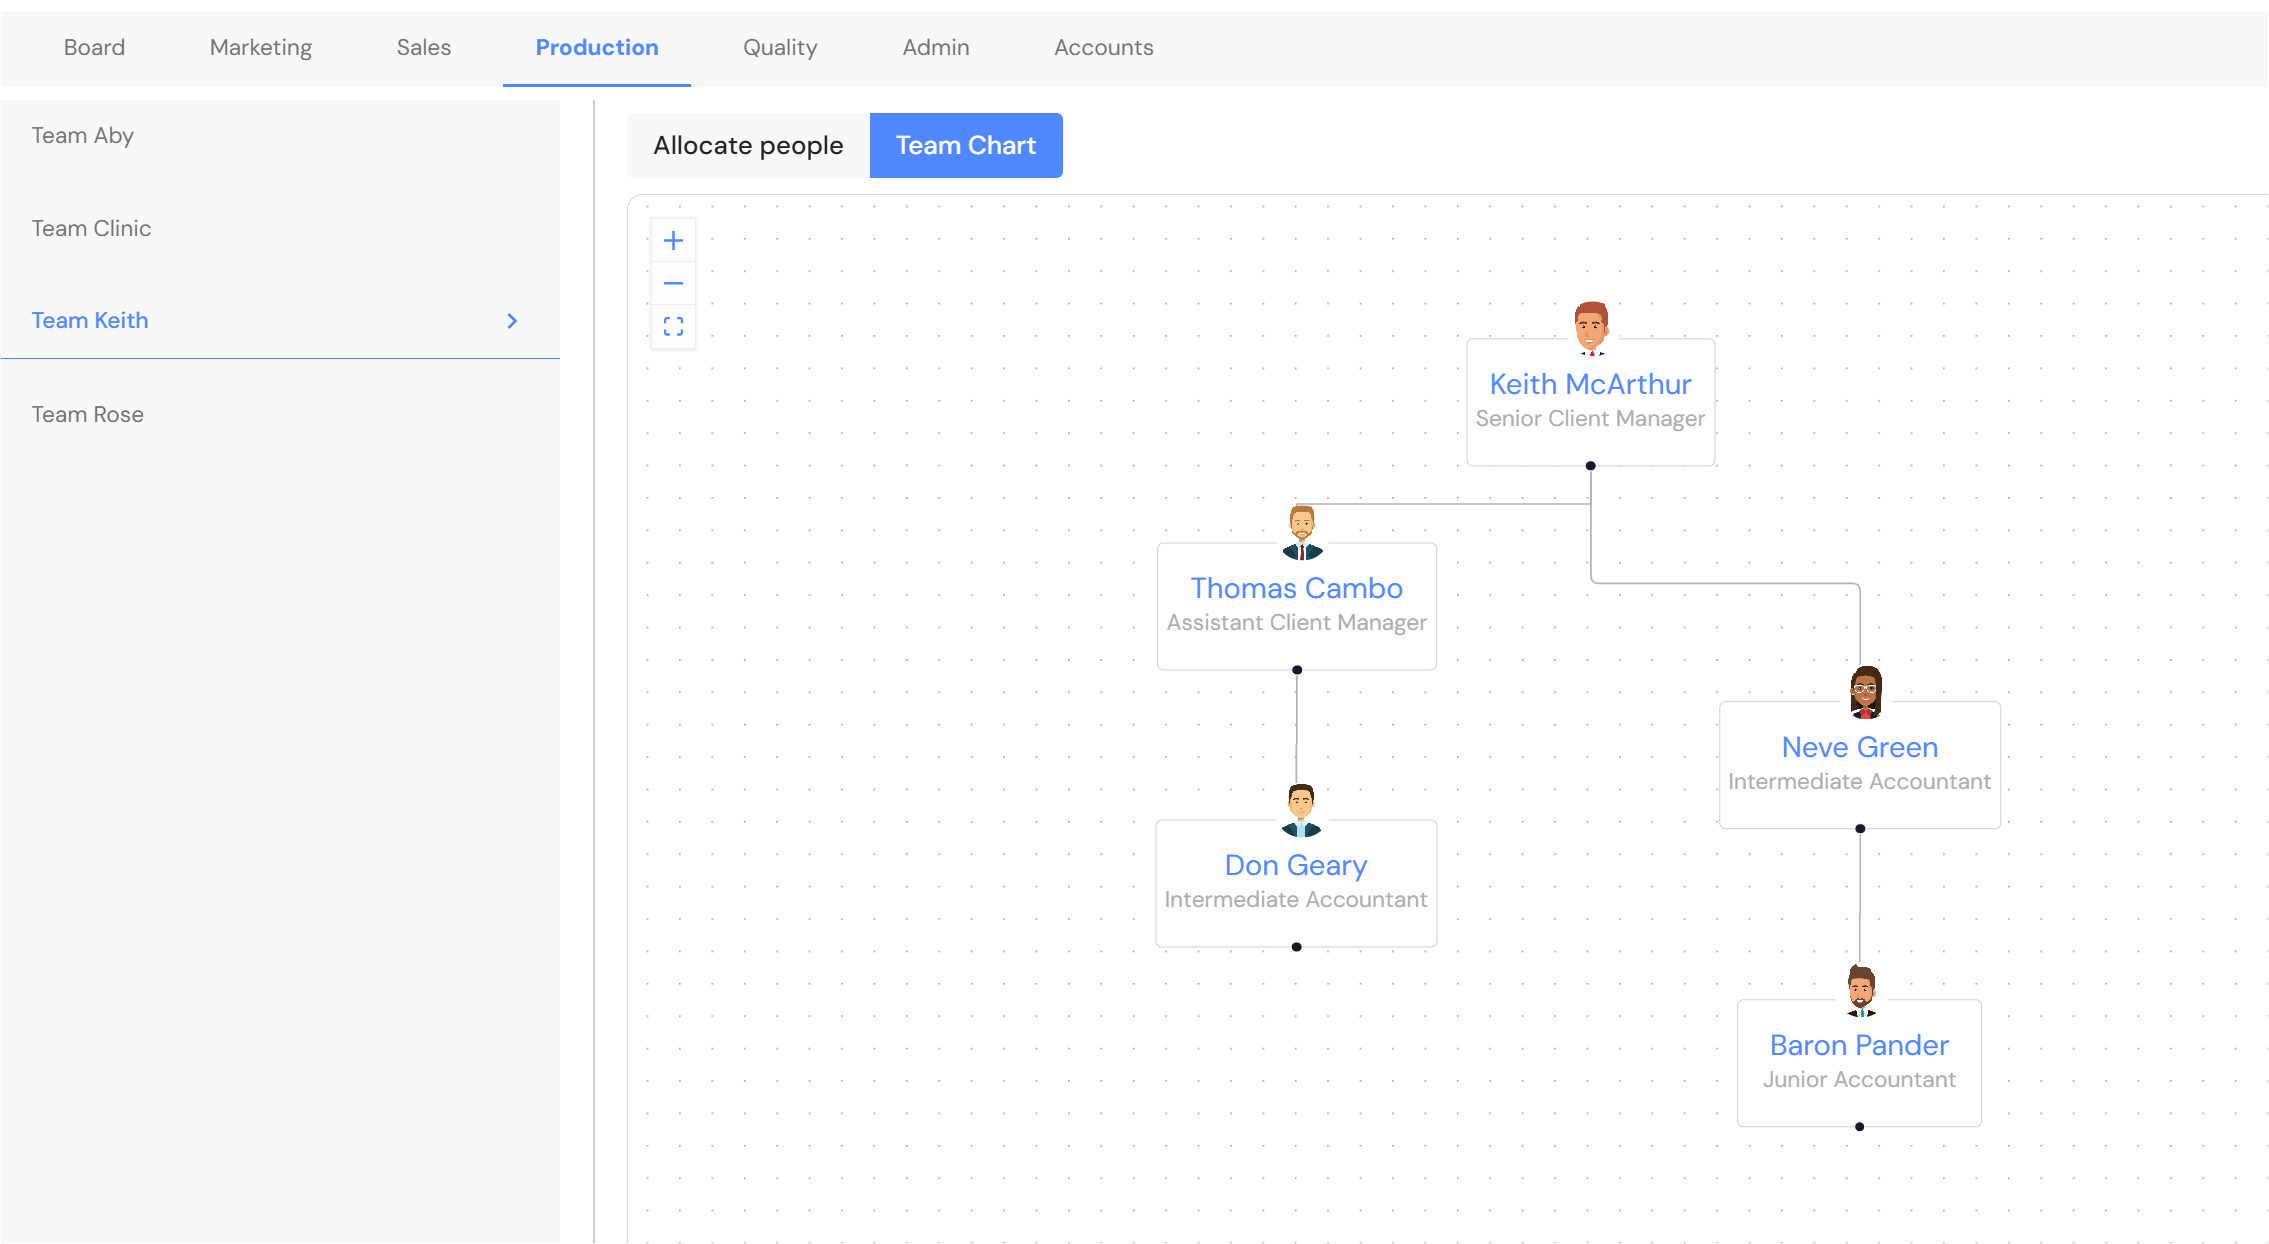Select Team Aby in sidebar
Screen dimensions: 2269x1244
(83, 135)
